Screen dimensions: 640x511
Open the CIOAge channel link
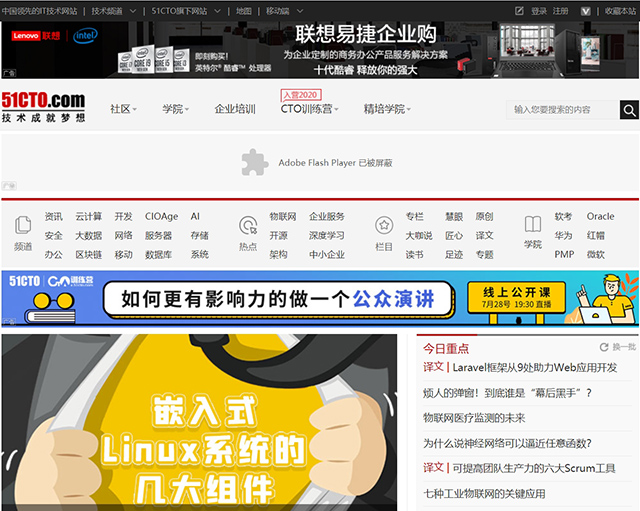click(x=161, y=216)
